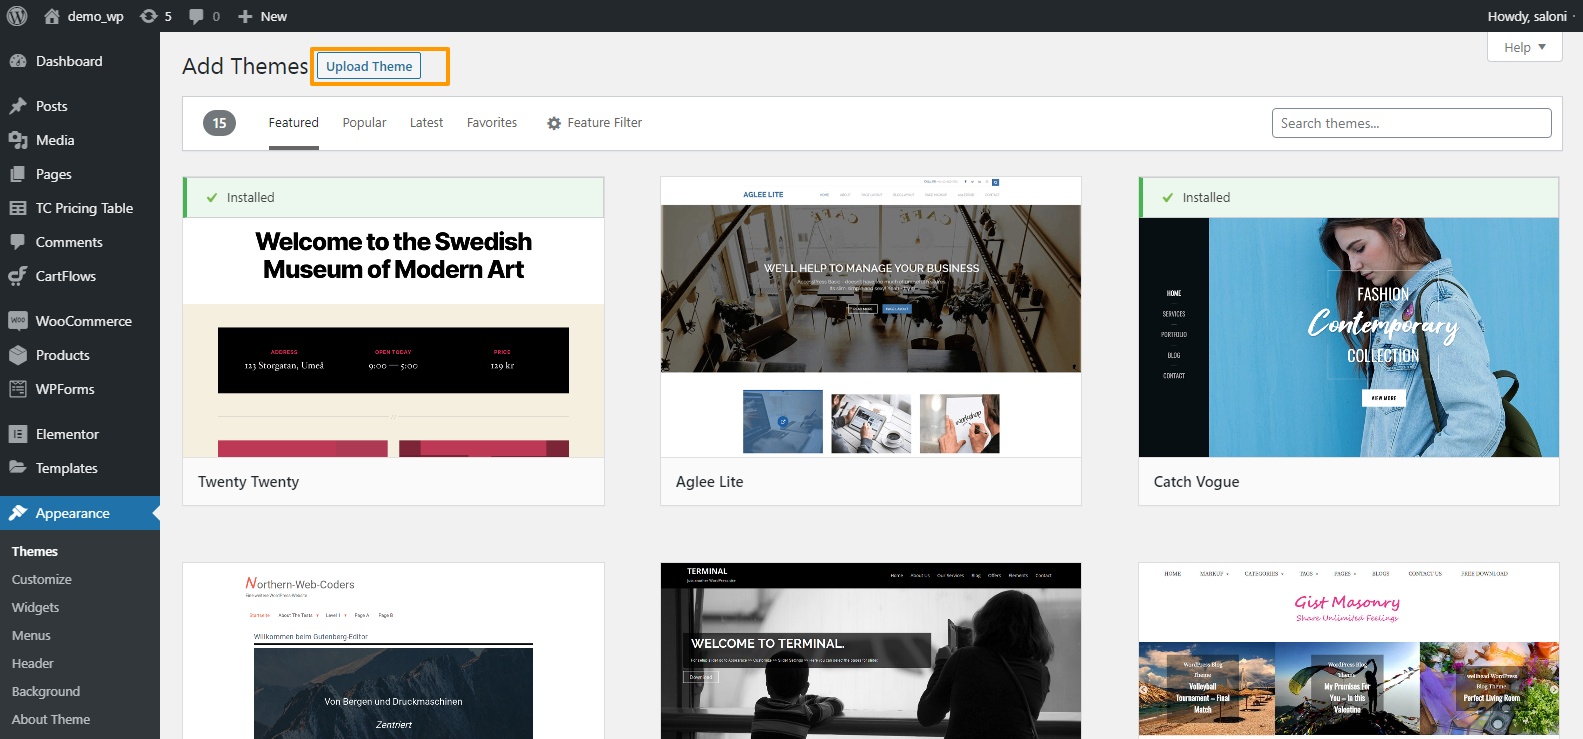This screenshot has height=739, width=1583.
Task: Open the Gist Masonry theme thumbnail
Action: tap(1349, 651)
